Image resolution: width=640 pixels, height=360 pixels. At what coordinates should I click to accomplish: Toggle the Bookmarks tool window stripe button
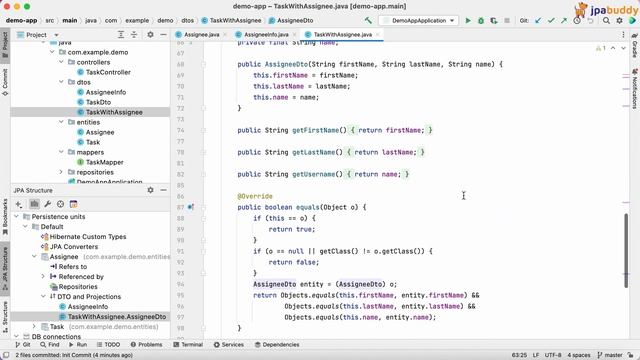(x=5, y=217)
